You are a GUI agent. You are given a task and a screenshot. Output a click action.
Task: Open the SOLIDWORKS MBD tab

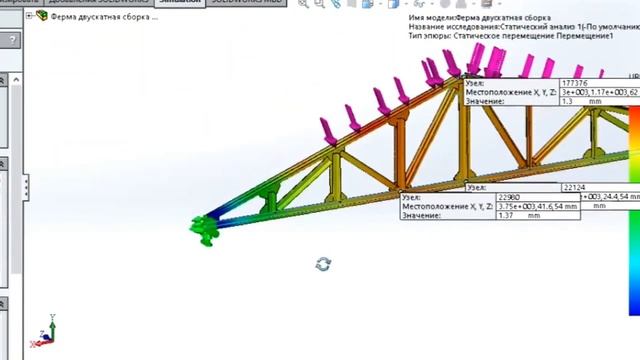247,2
